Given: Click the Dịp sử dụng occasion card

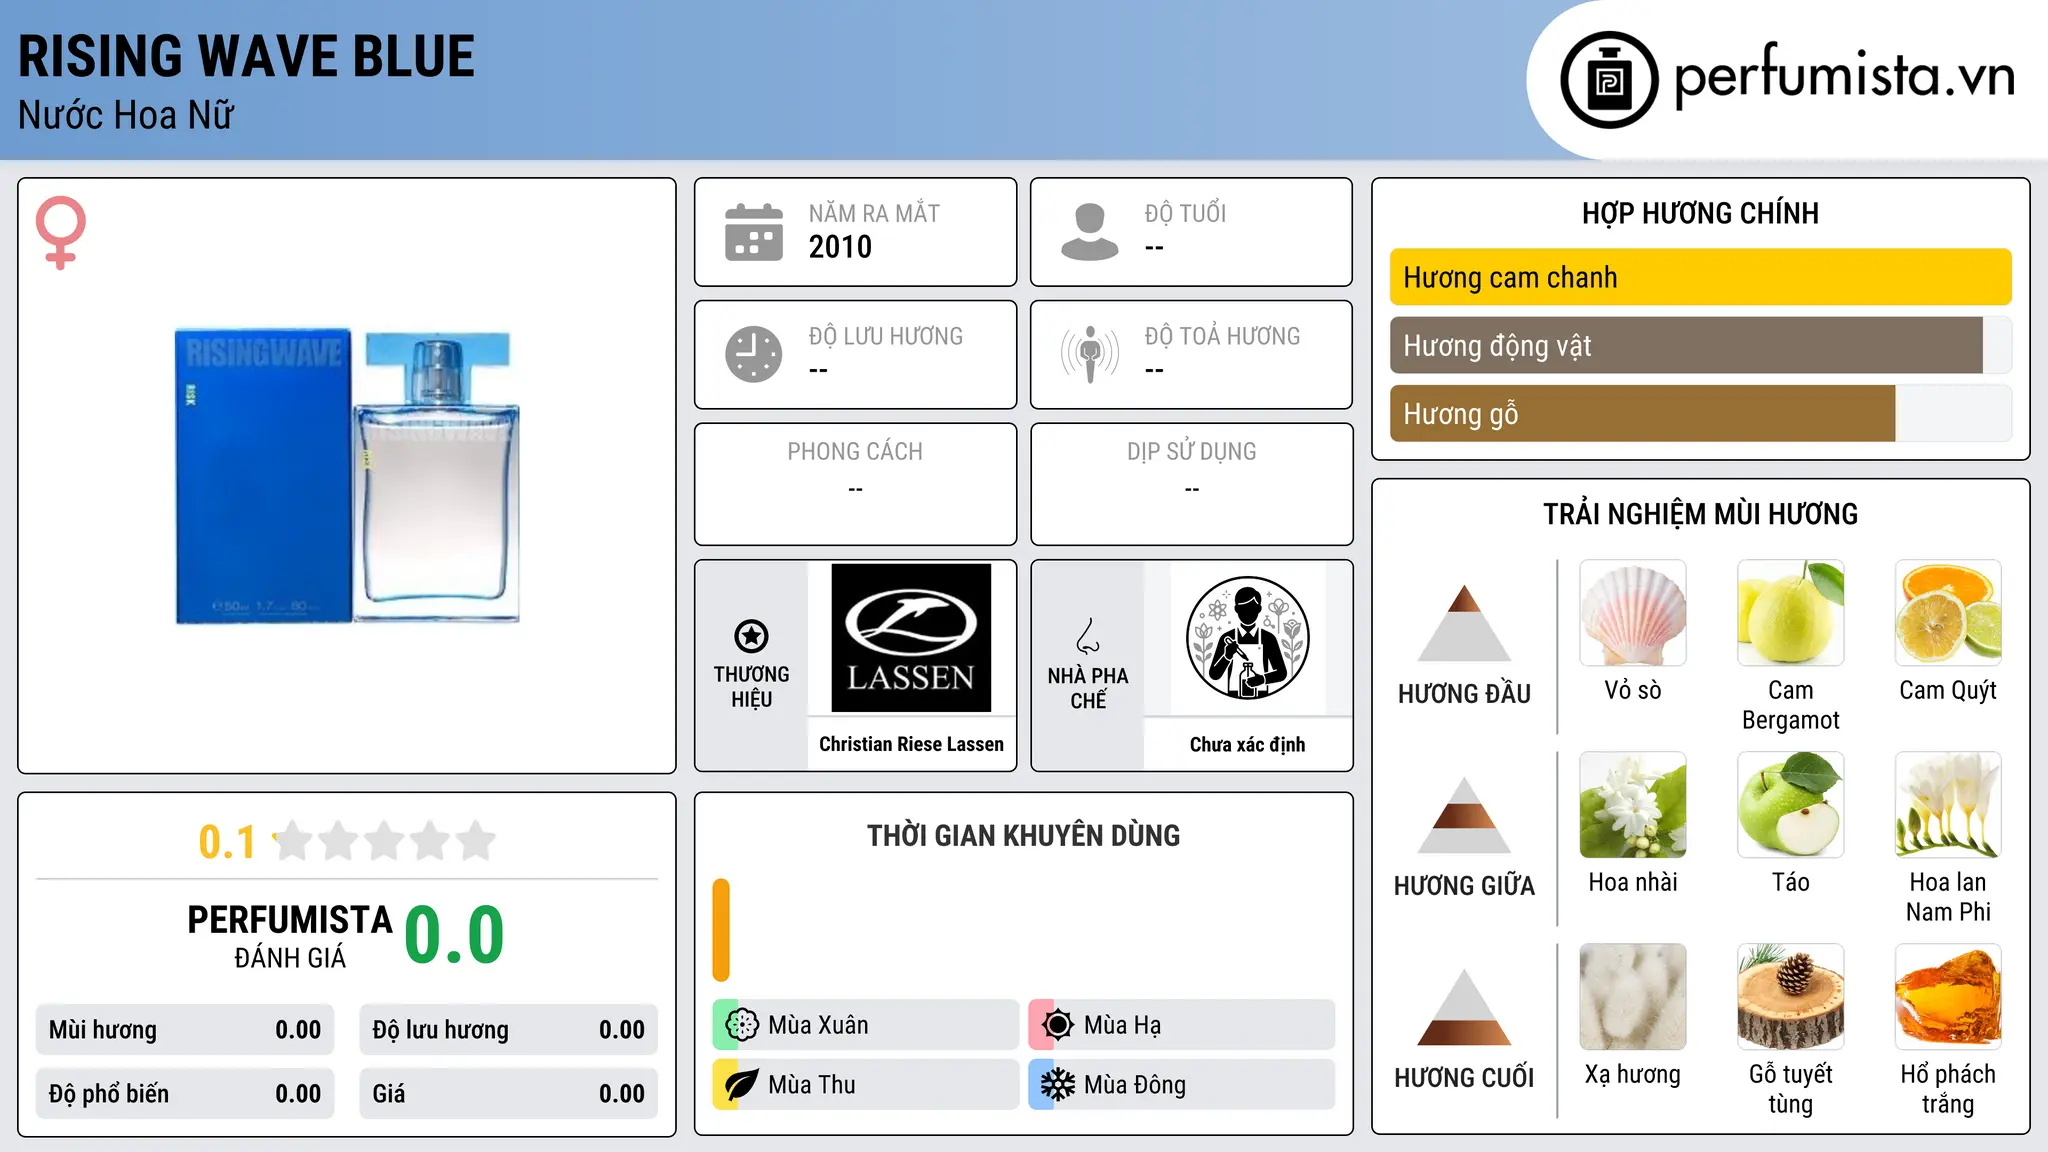Looking at the screenshot, I should [1191, 484].
